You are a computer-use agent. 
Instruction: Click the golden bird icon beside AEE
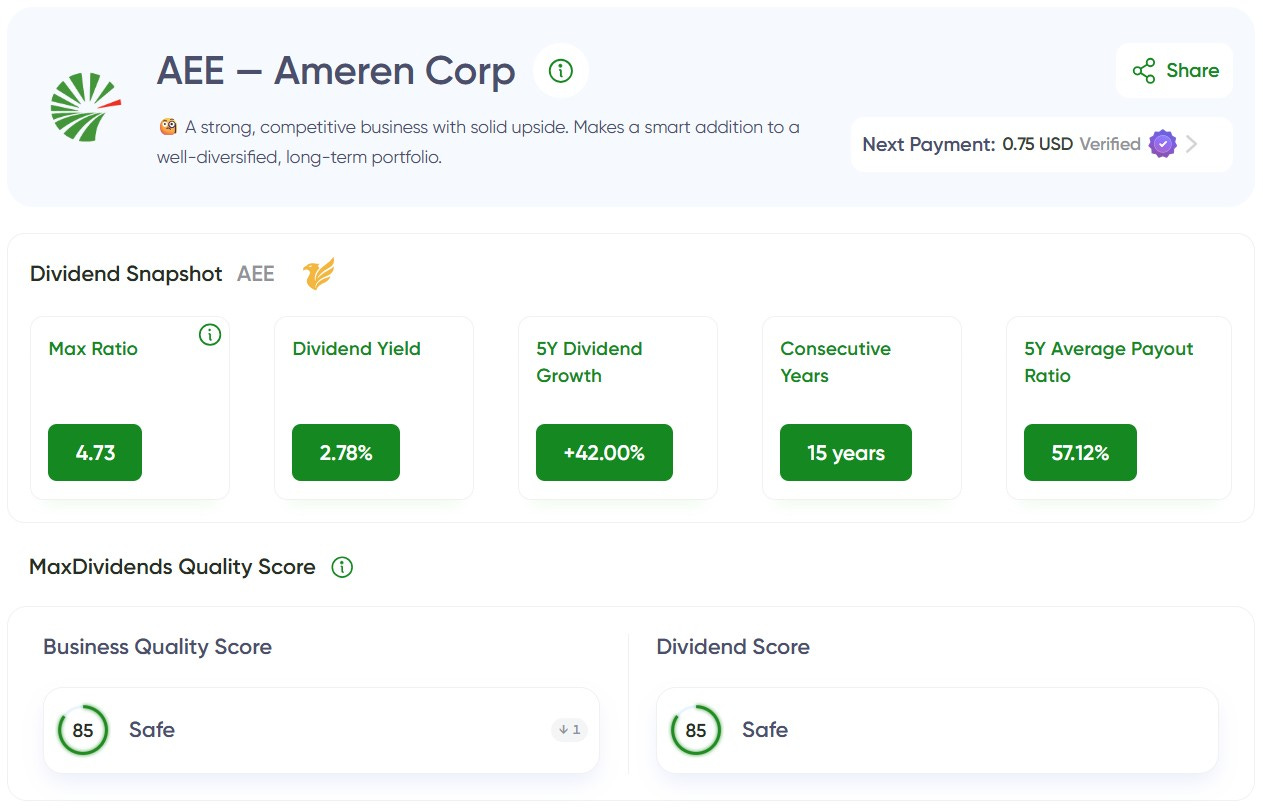pyautogui.click(x=319, y=274)
